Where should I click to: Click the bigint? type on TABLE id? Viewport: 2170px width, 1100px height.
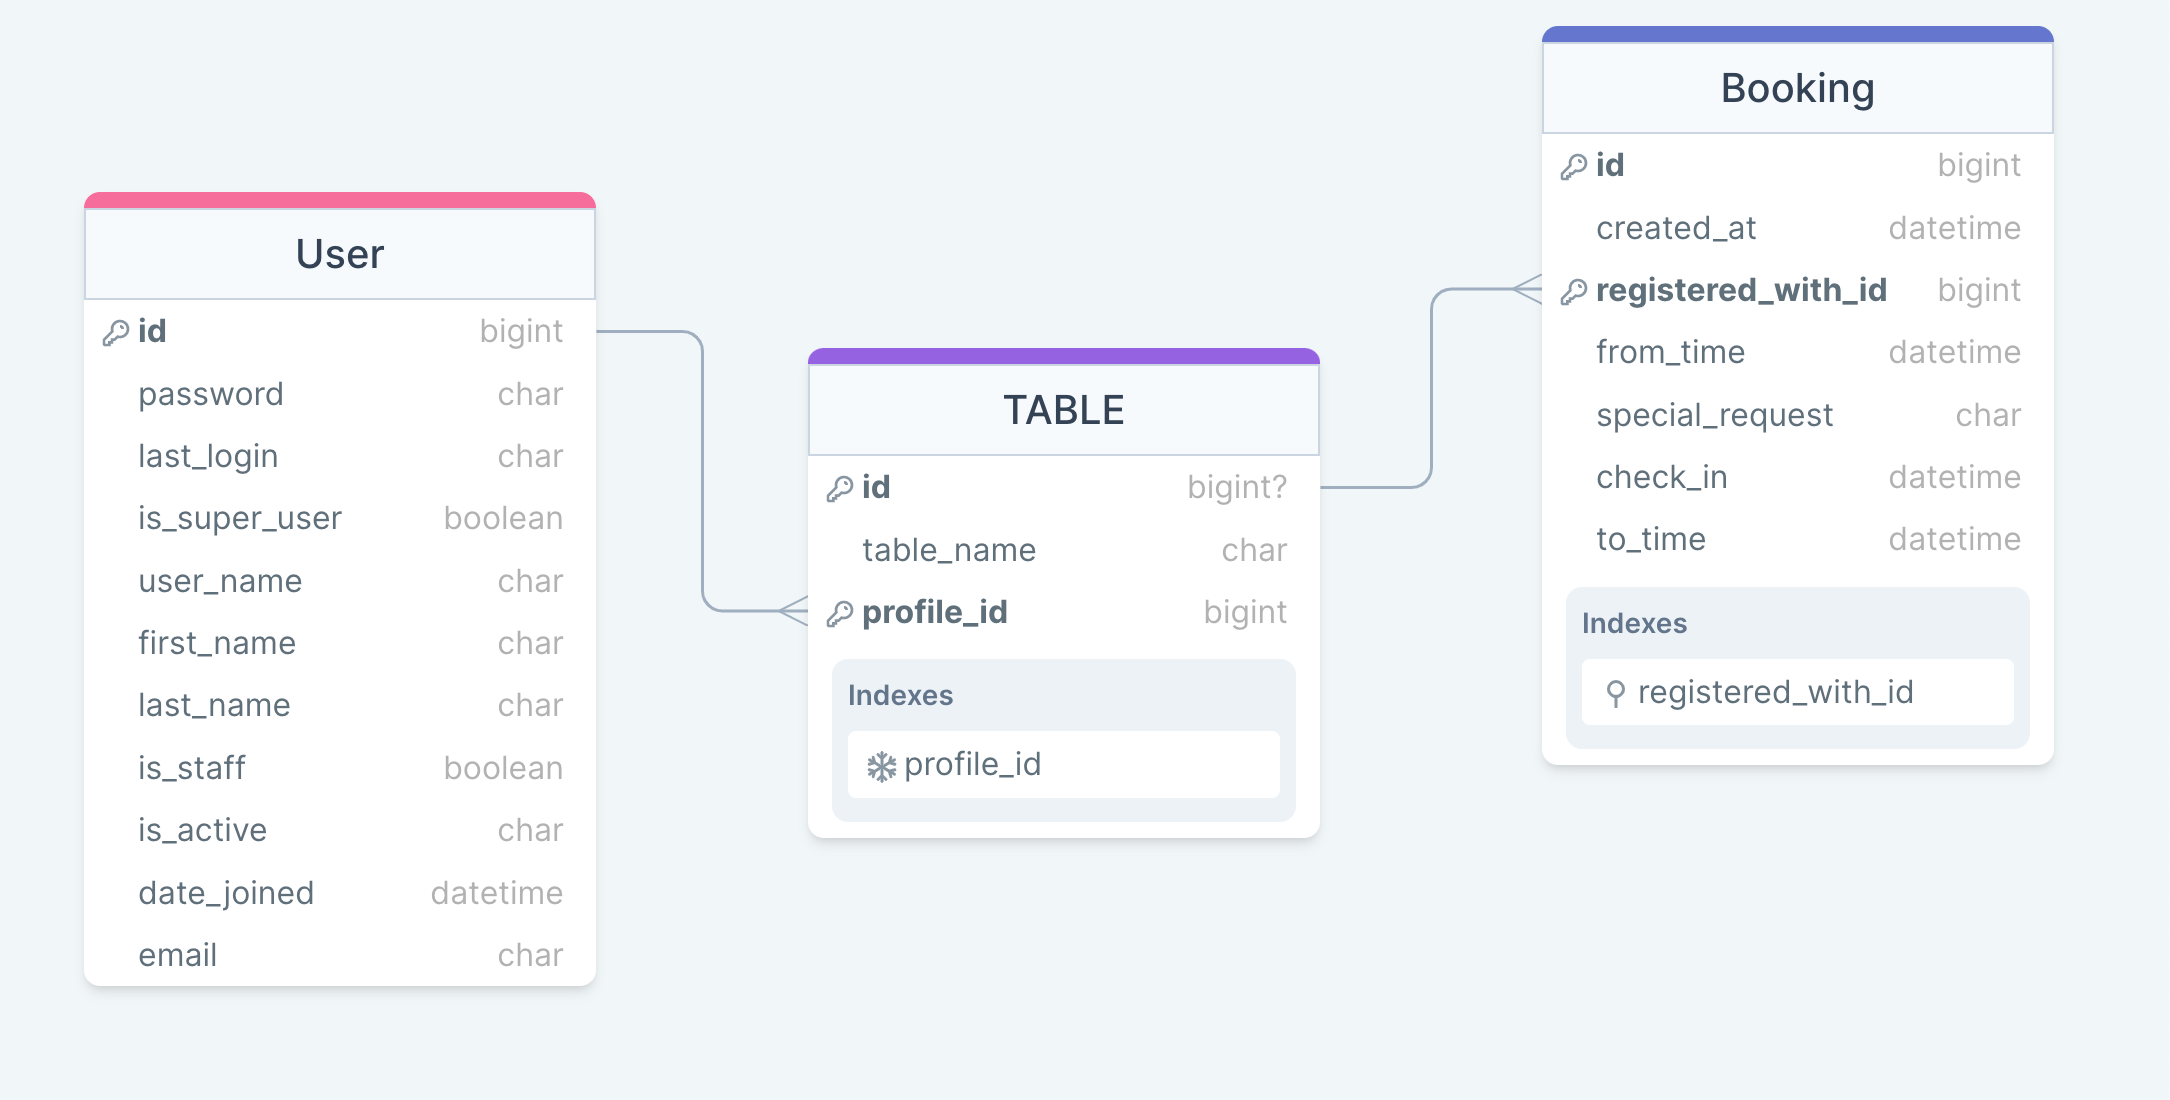click(1237, 488)
